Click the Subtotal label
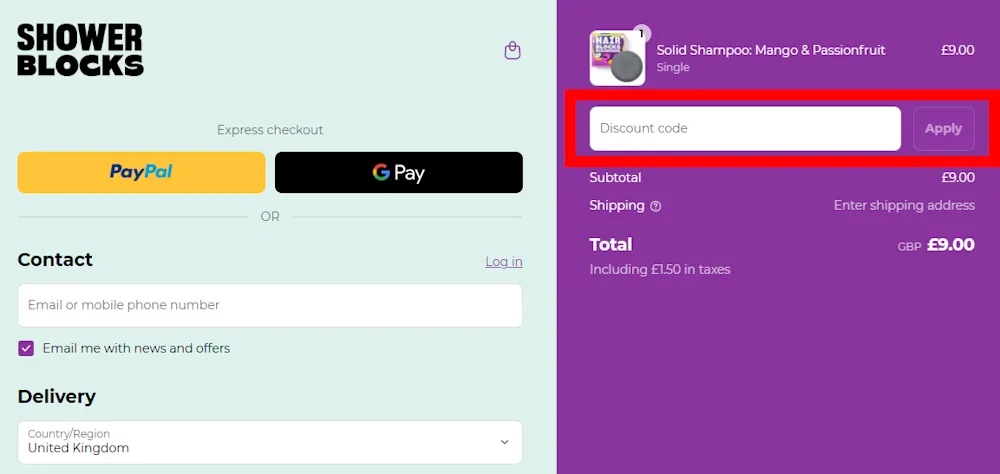Screen dimensions: 1000x474 615,177
